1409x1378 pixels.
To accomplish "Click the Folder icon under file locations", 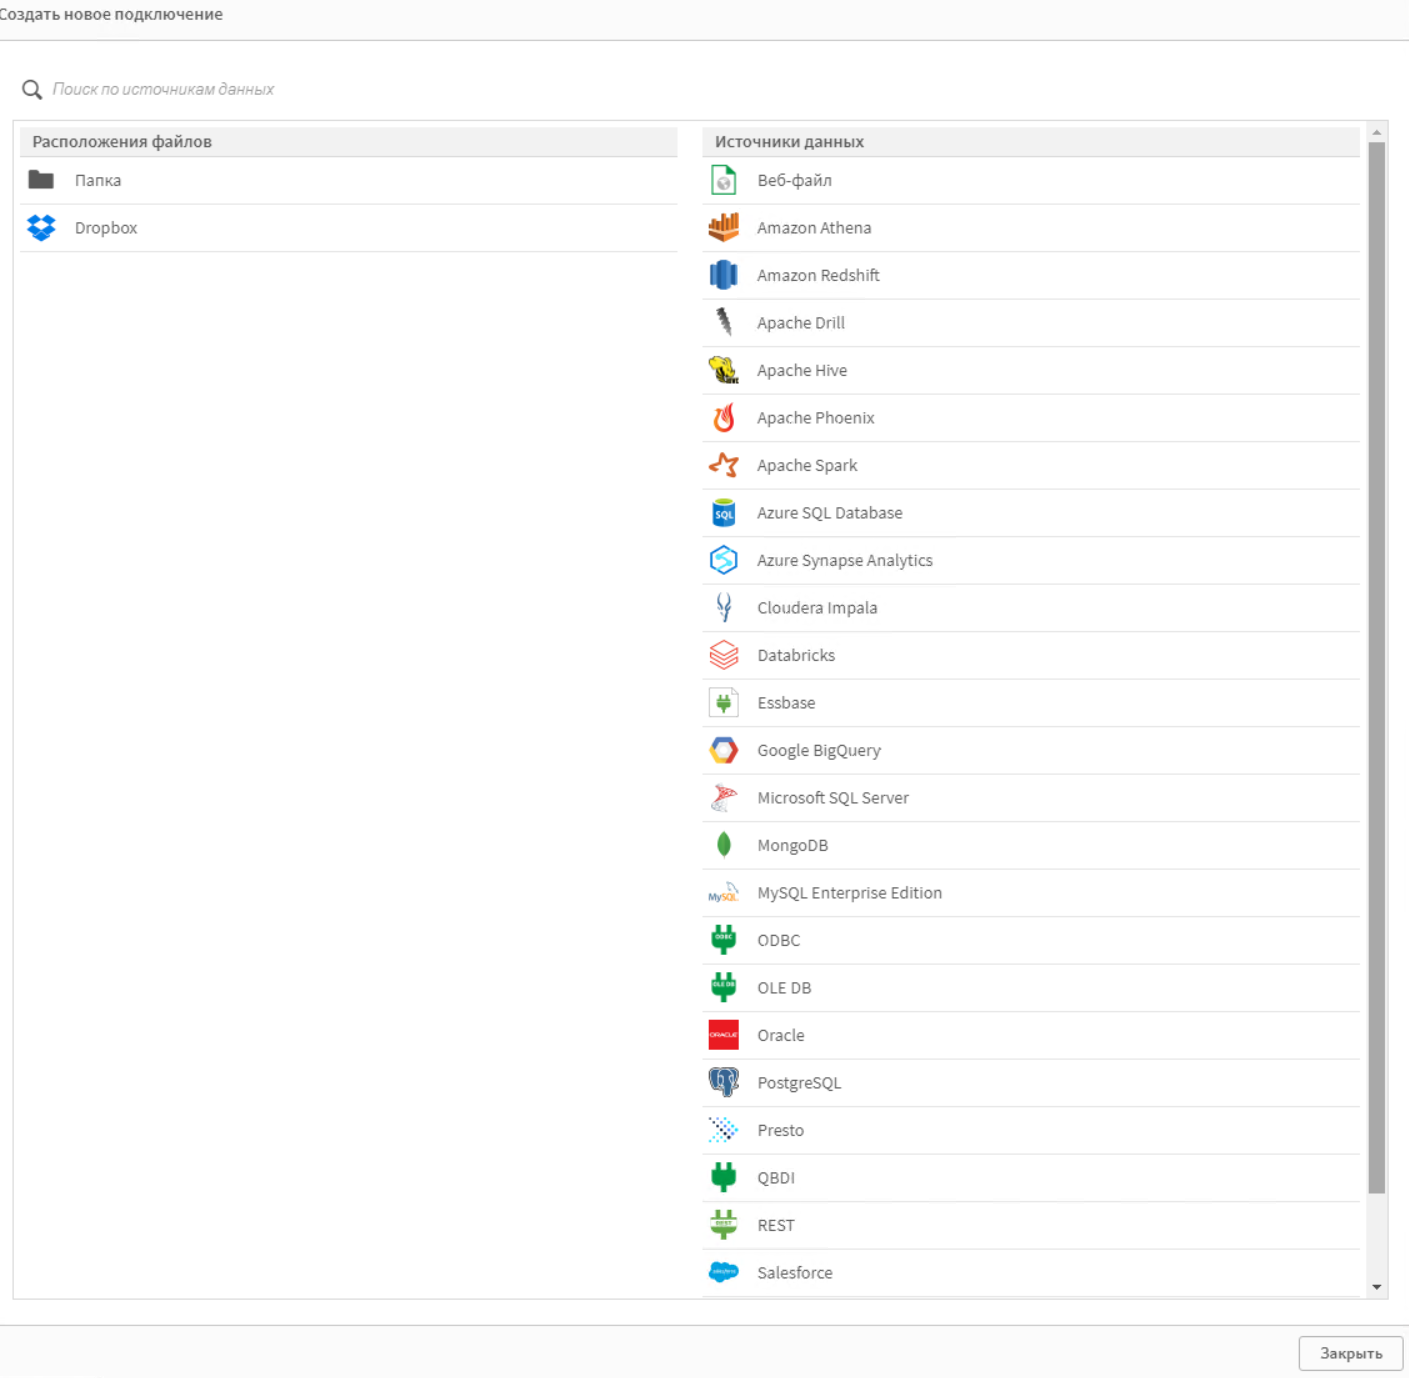I will click(x=41, y=180).
